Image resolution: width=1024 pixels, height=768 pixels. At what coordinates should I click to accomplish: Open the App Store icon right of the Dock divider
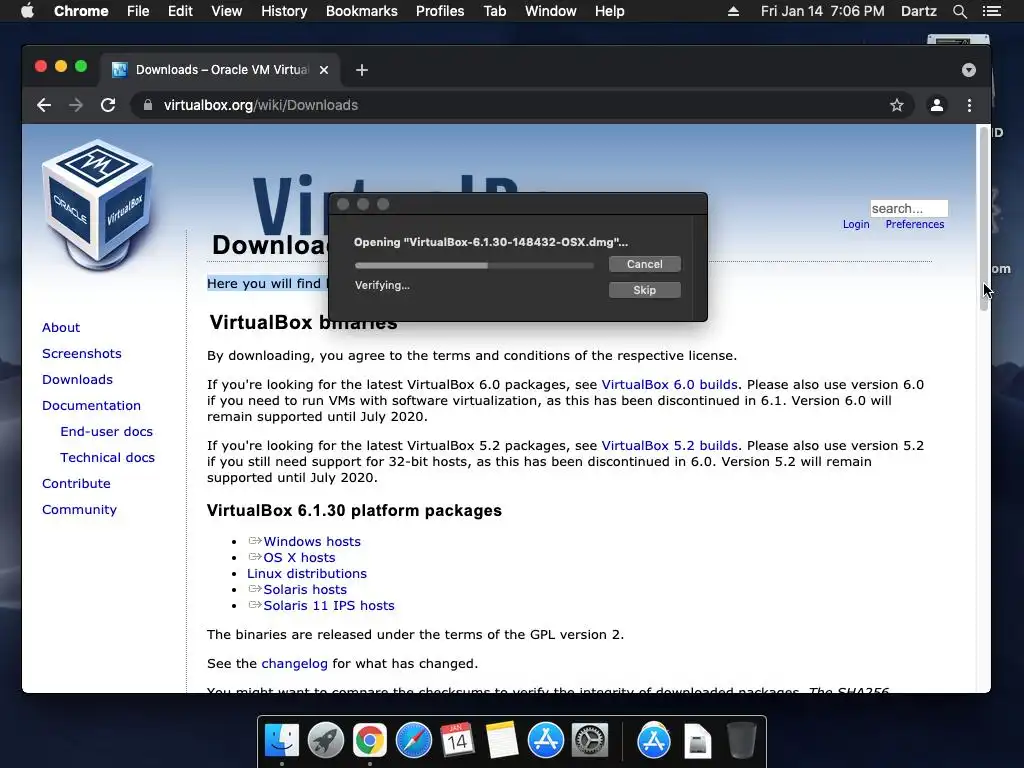coord(654,741)
